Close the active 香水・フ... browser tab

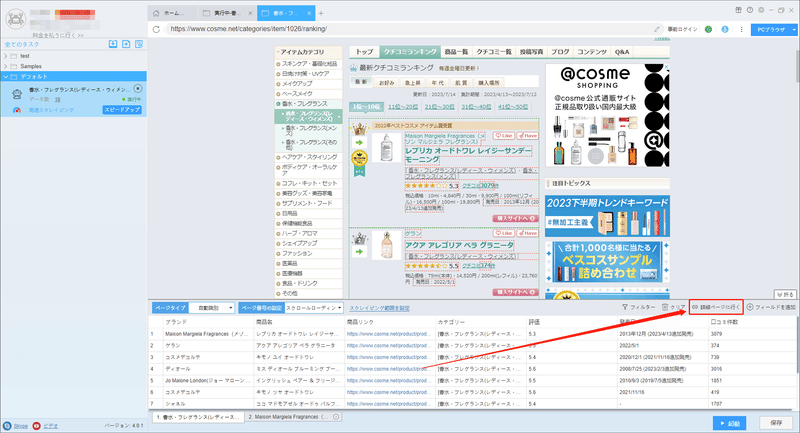pyautogui.click(x=309, y=13)
